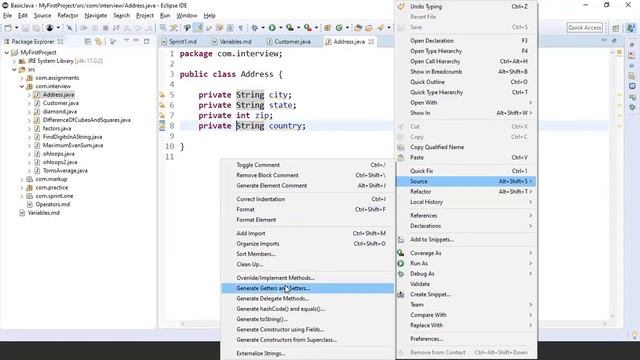Image resolution: width=640 pixels, height=360 pixels.
Task: Click the Java perspective icon
Action: (x=631, y=28)
